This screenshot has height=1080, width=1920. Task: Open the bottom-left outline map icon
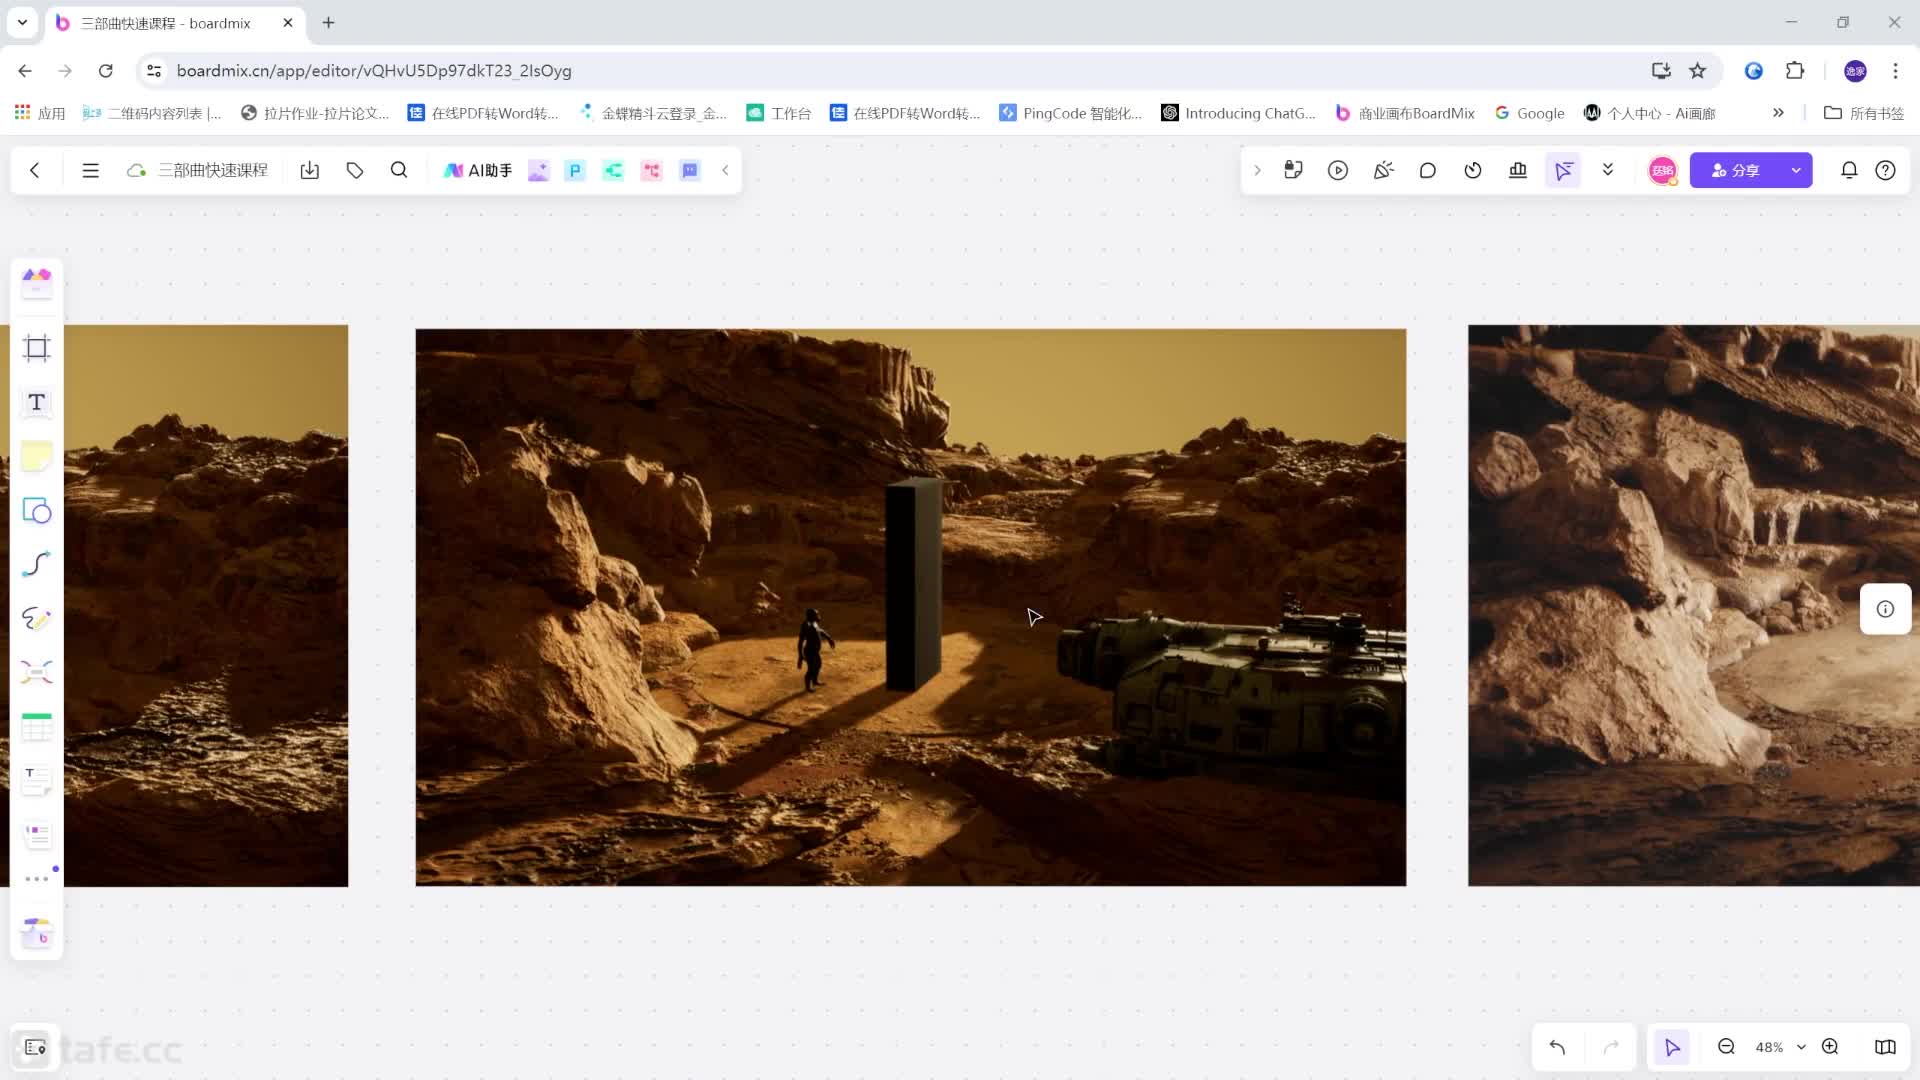pyautogui.click(x=35, y=1047)
